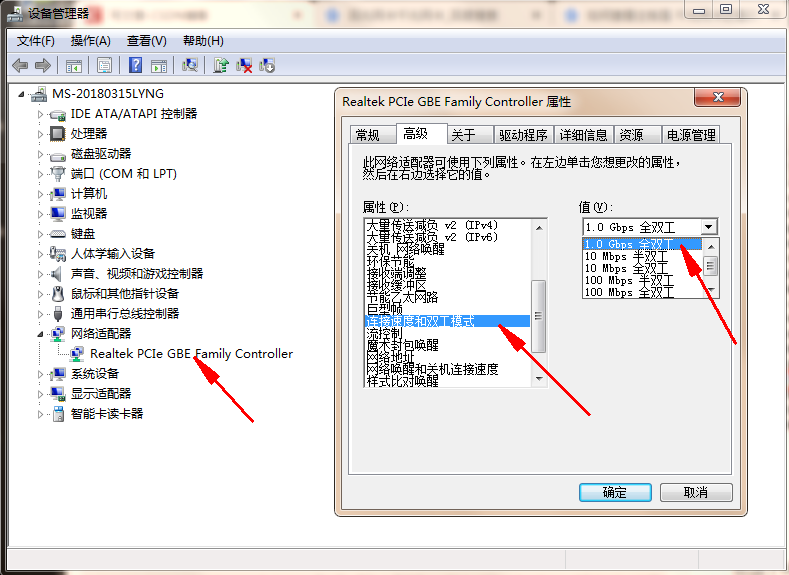Switch to the 常规 tab
Screen dimensions: 789x575
tap(372, 135)
